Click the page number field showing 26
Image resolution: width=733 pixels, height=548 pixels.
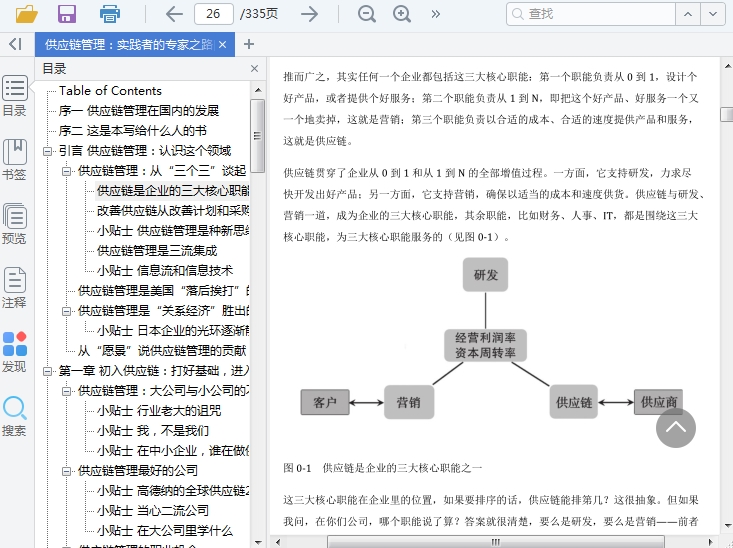214,14
